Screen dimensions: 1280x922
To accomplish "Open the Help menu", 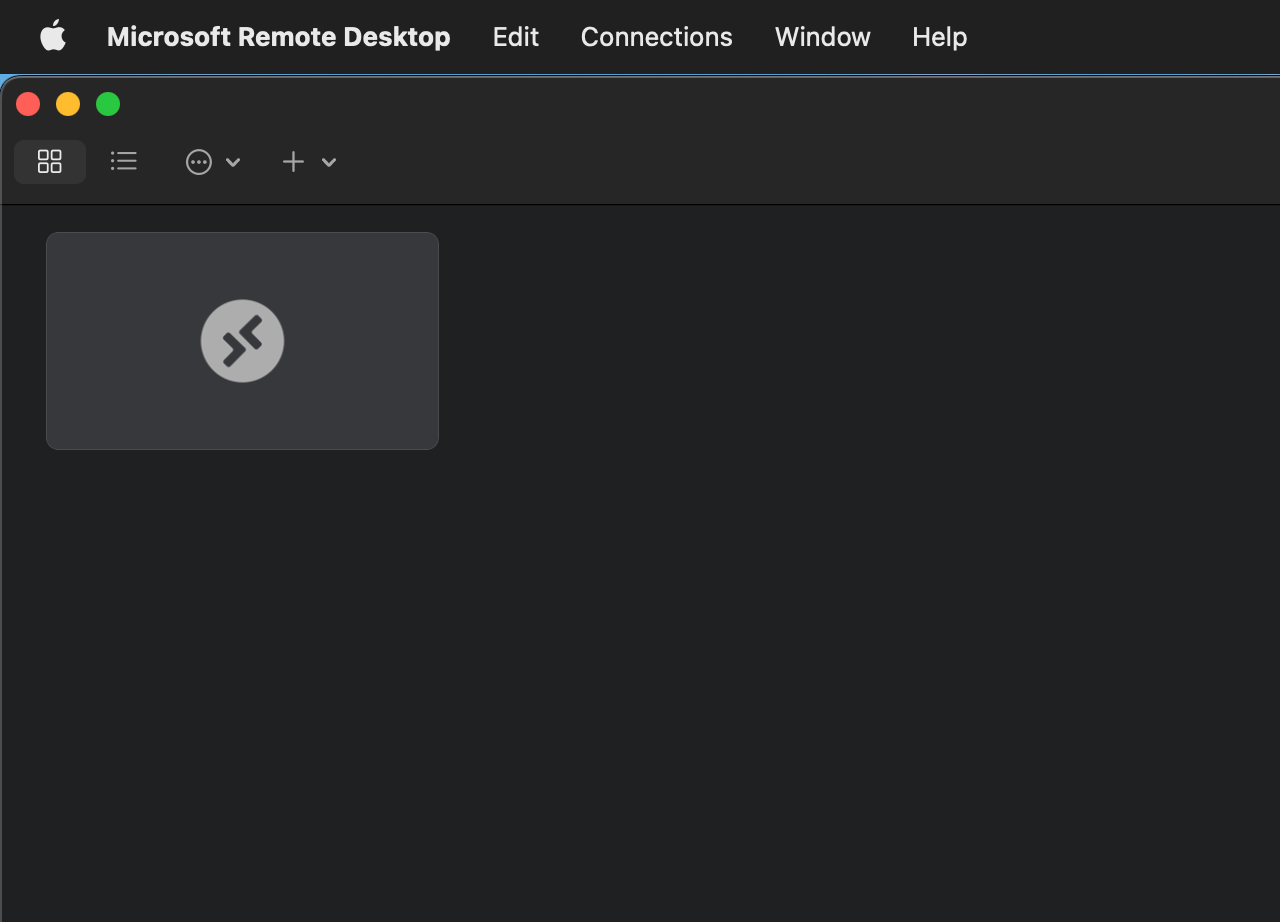I will coord(938,36).
